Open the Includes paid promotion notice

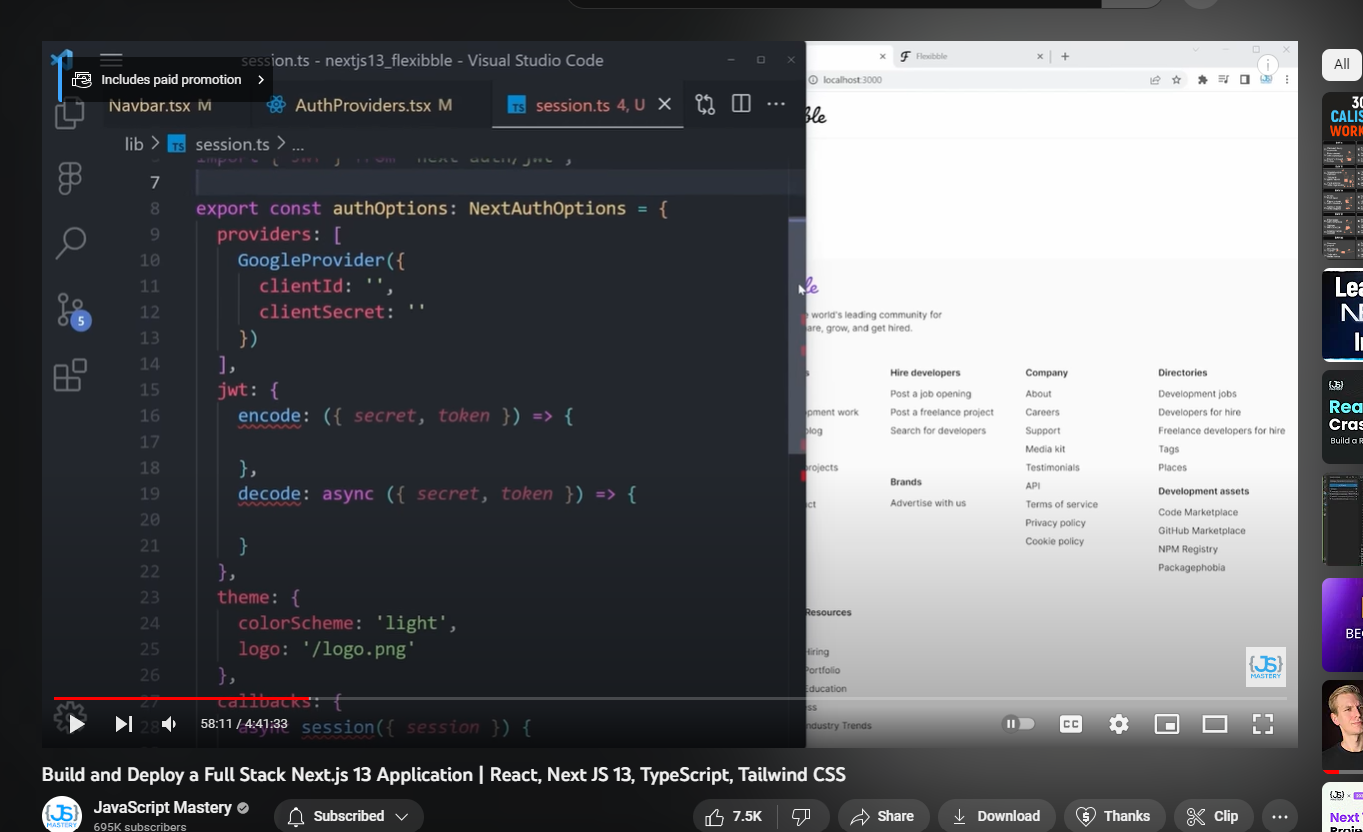tap(168, 80)
